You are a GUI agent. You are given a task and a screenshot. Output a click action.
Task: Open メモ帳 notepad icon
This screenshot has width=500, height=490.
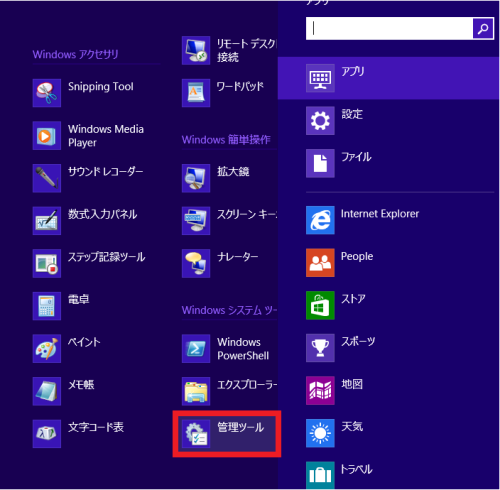coord(47,391)
